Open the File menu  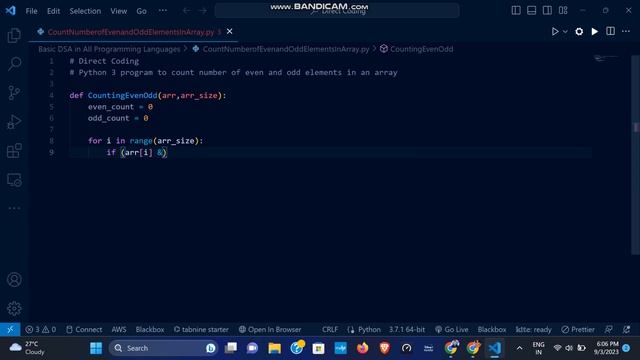[31, 11]
